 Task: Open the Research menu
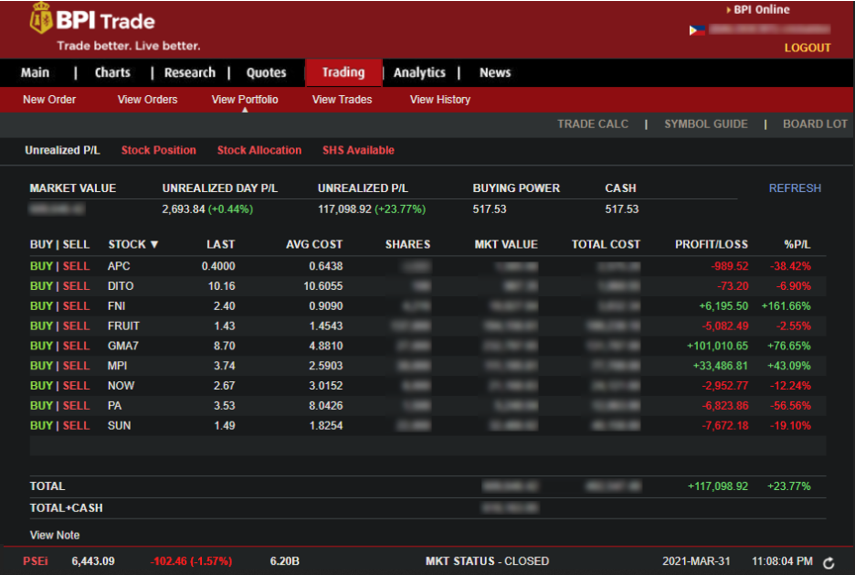pyautogui.click(x=189, y=73)
